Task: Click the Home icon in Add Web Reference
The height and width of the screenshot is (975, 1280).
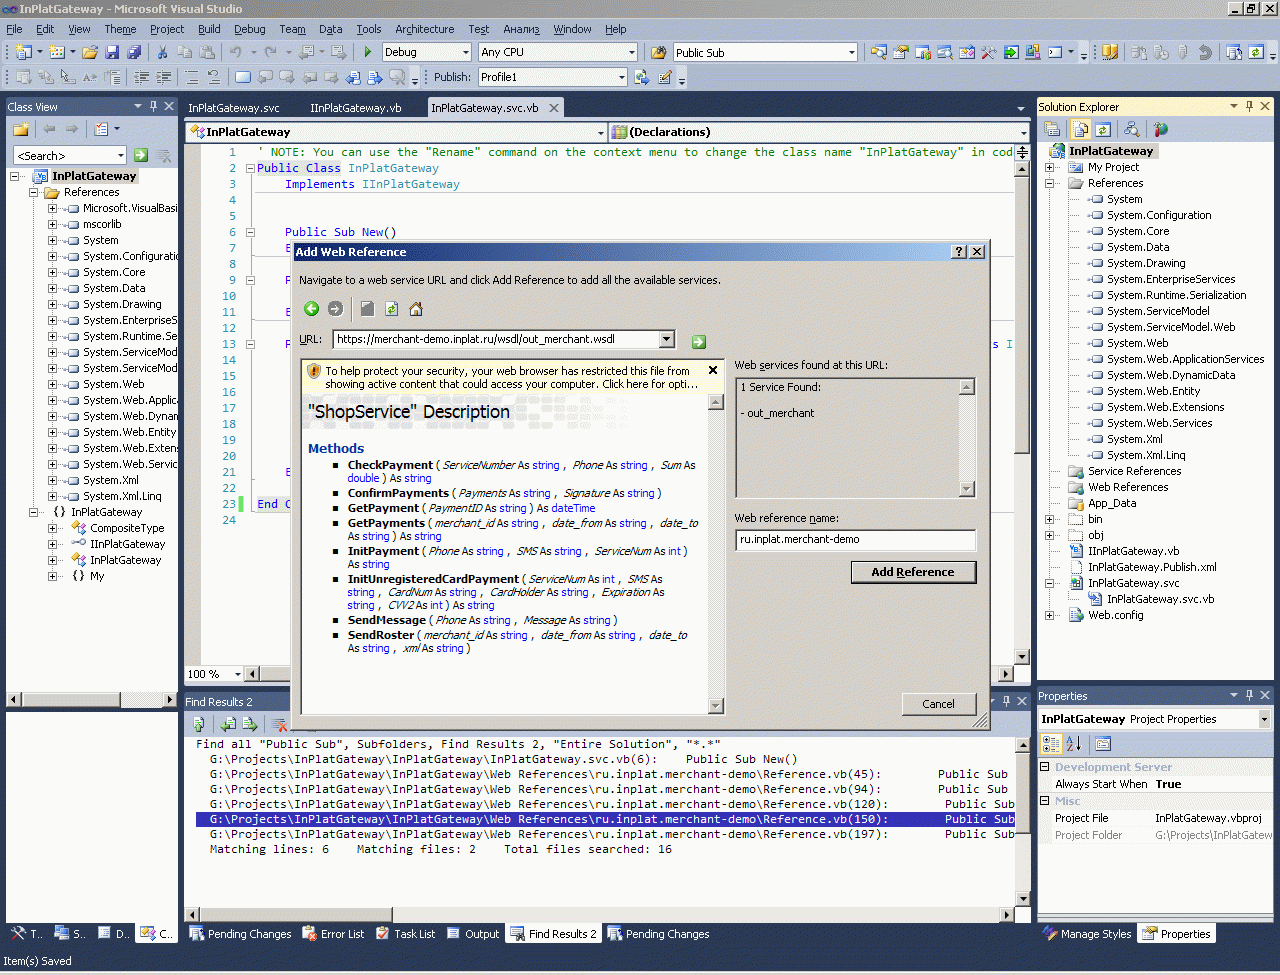Action: click(x=416, y=309)
